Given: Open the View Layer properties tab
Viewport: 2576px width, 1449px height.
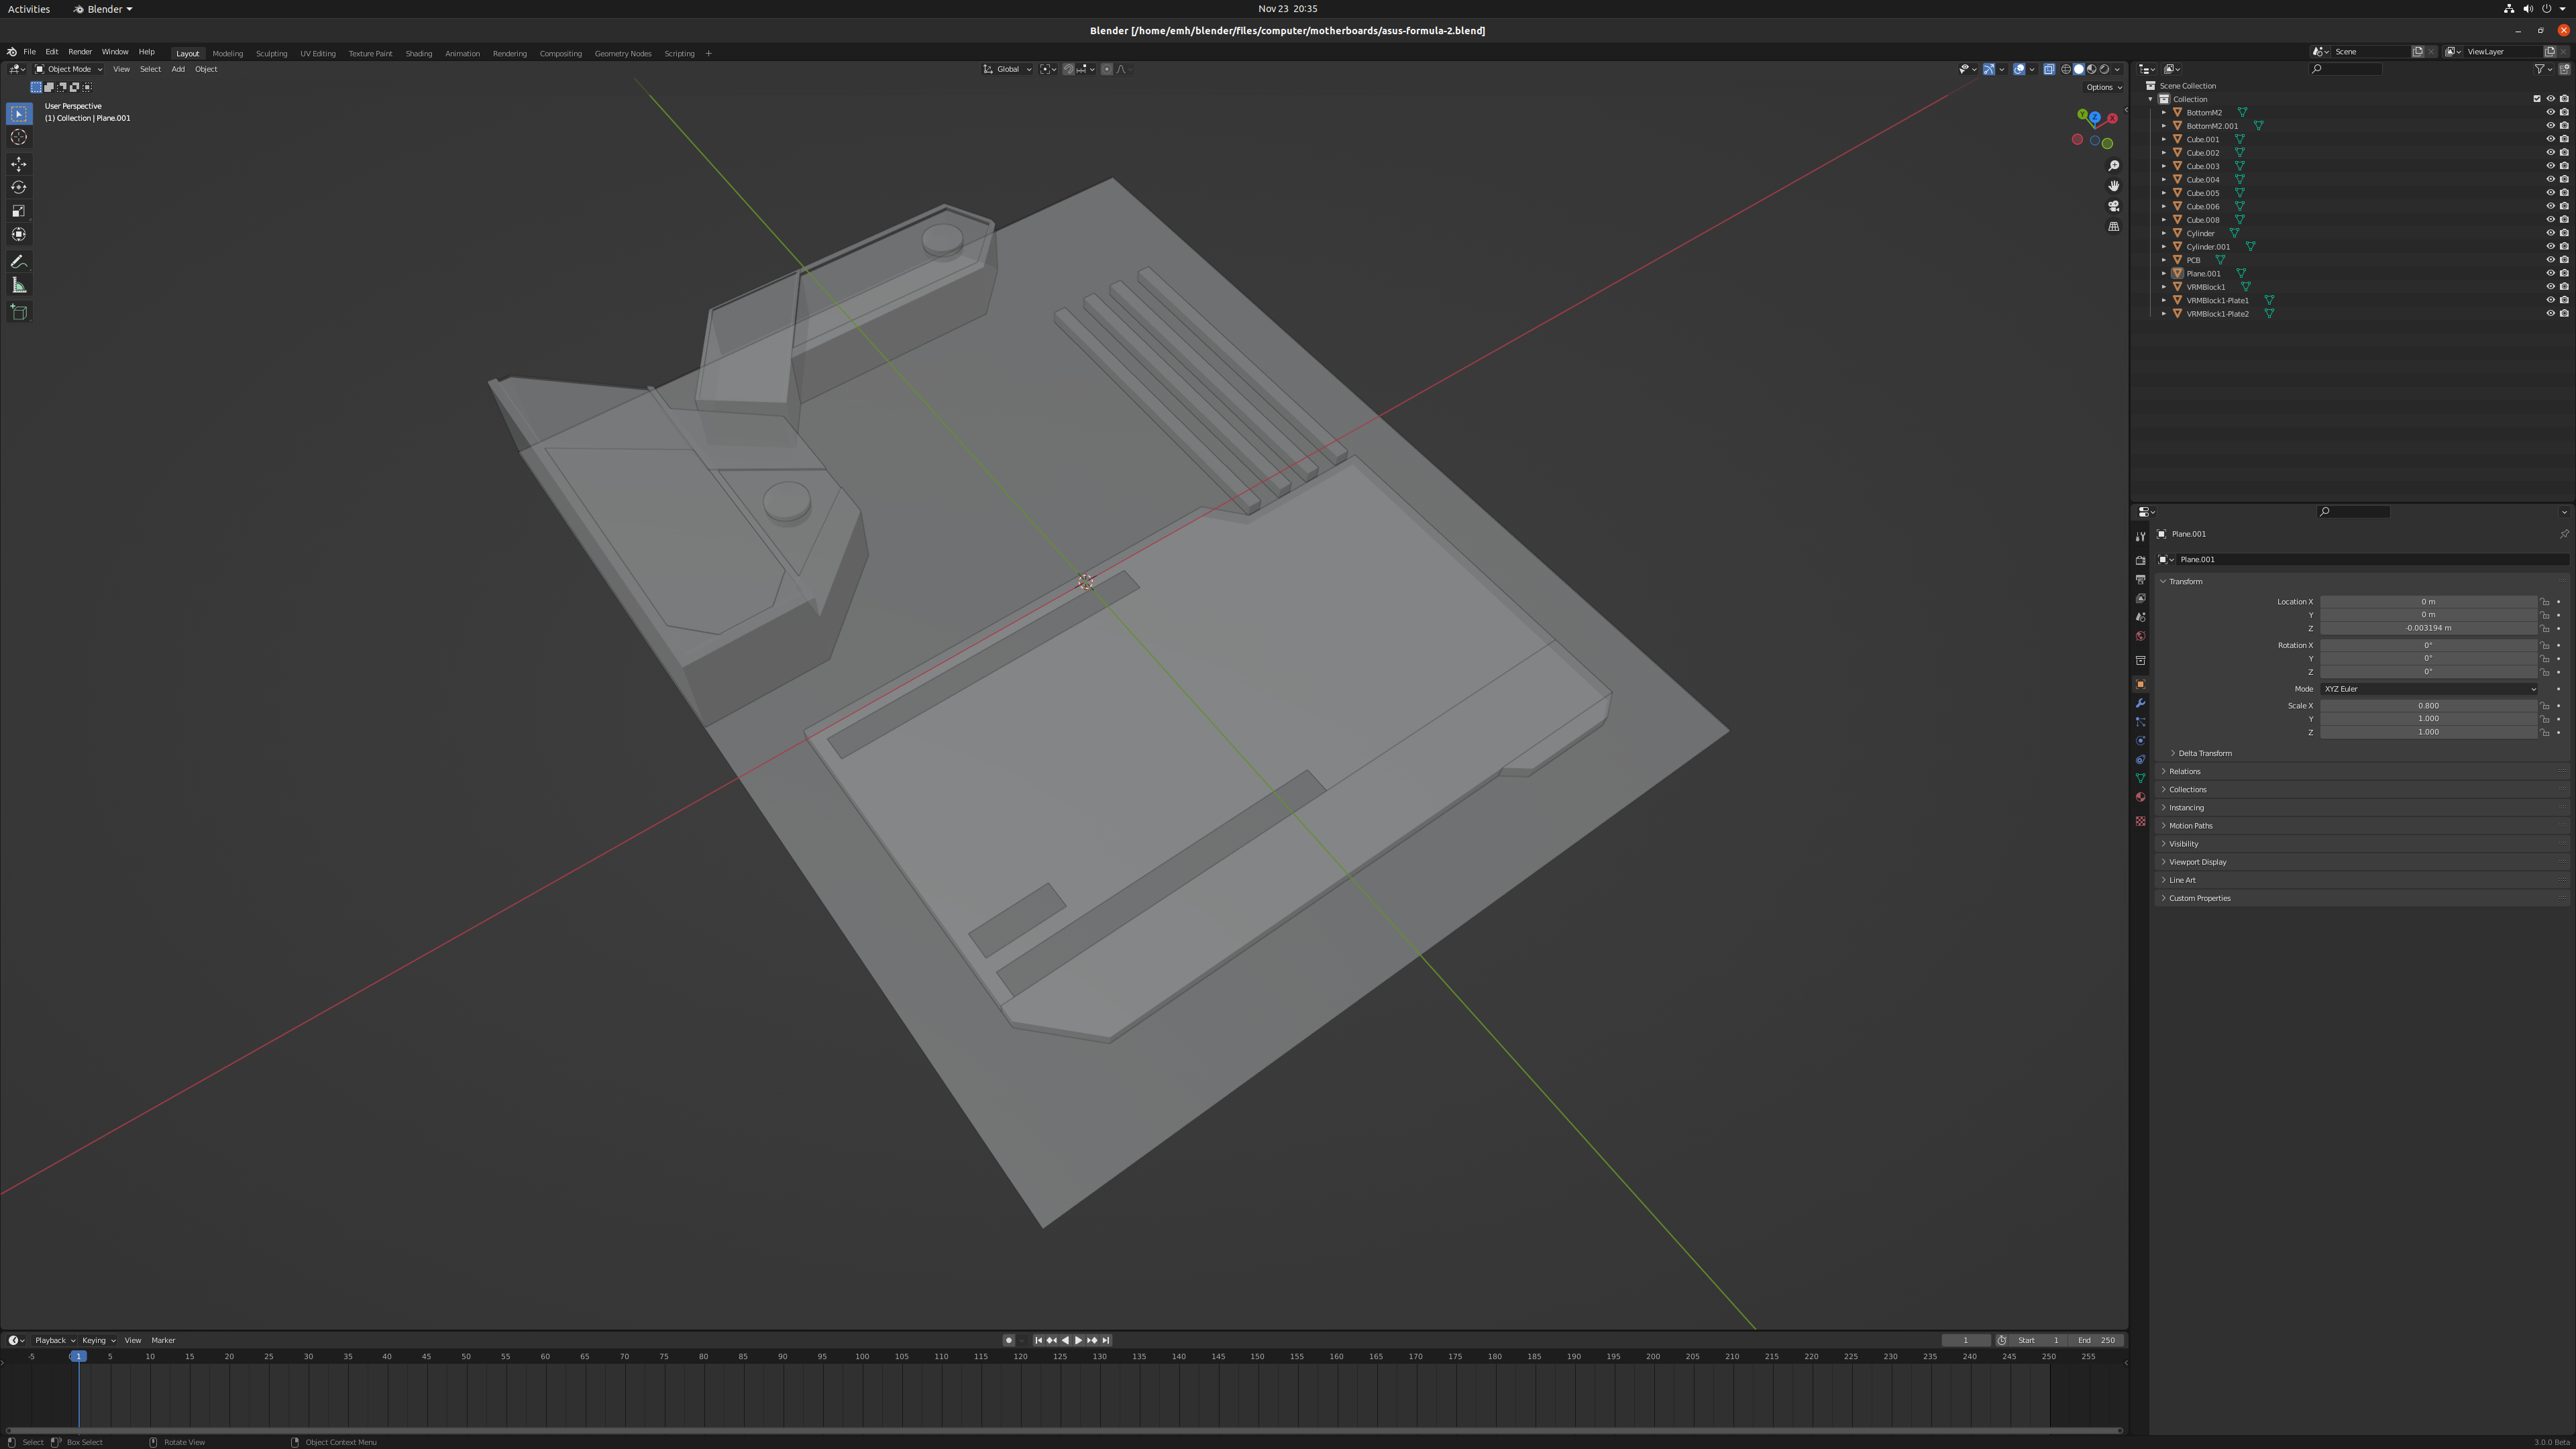Looking at the screenshot, I should pos(2140,598).
